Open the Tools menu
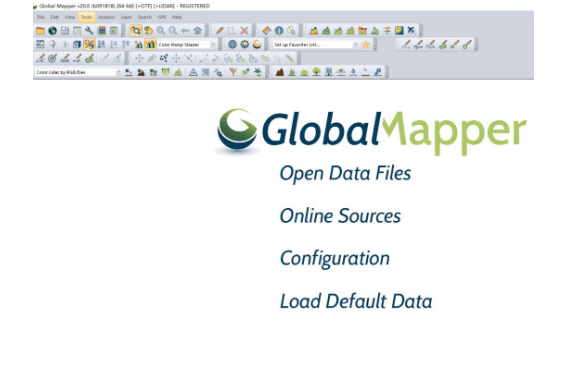 (x=87, y=17)
